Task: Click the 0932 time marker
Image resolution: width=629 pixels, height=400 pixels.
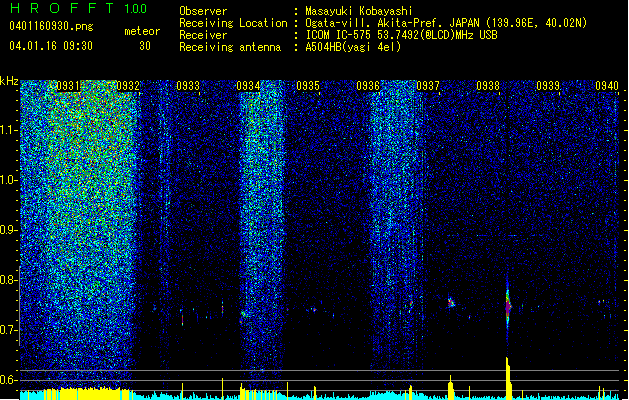Action: coord(128,86)
